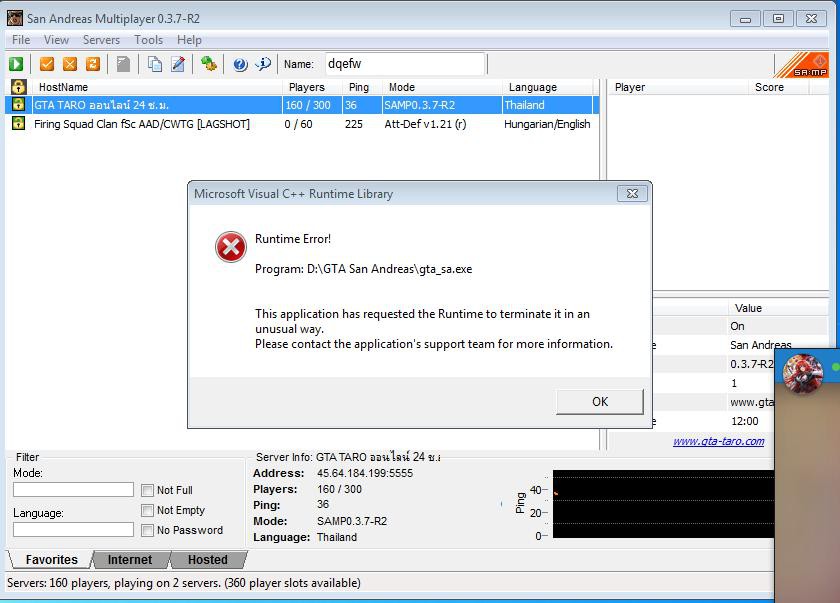The width and height of the screenshot is (840, 603).
Task: Click the red error icon in the dialog
Action: click(231, 247)
